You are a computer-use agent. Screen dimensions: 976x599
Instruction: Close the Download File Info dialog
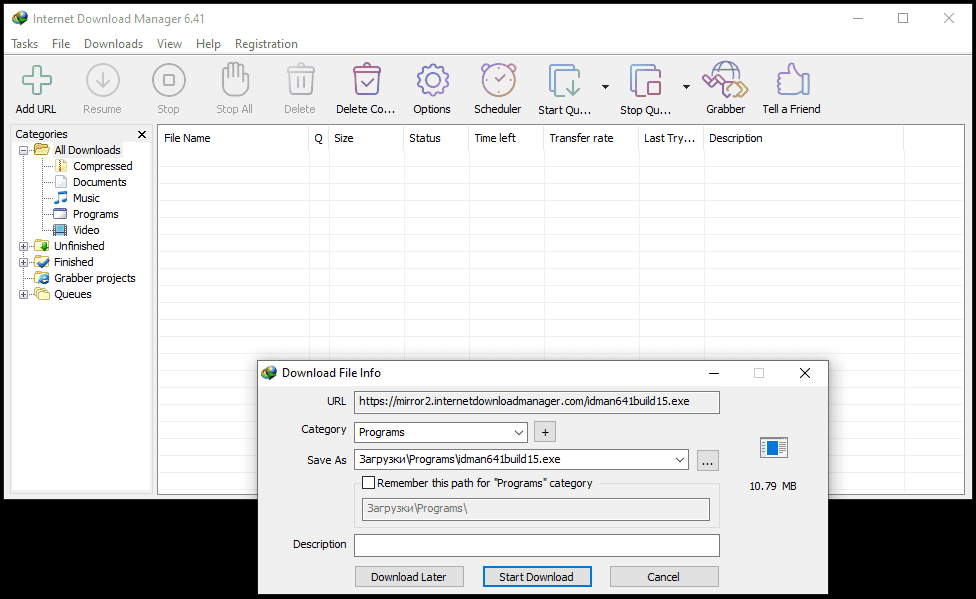805,373
